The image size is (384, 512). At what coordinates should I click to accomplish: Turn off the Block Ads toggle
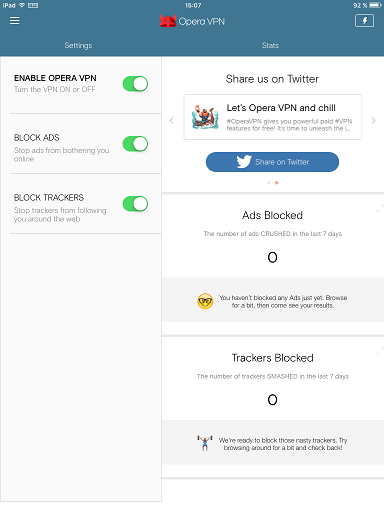(x=135, y=144)
